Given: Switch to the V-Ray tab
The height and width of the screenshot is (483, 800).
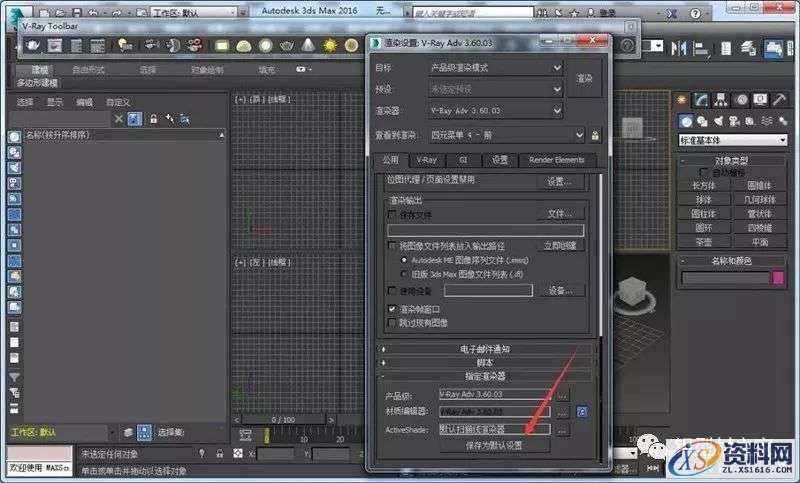Looking at the screenshot, I should pos(427,161).
